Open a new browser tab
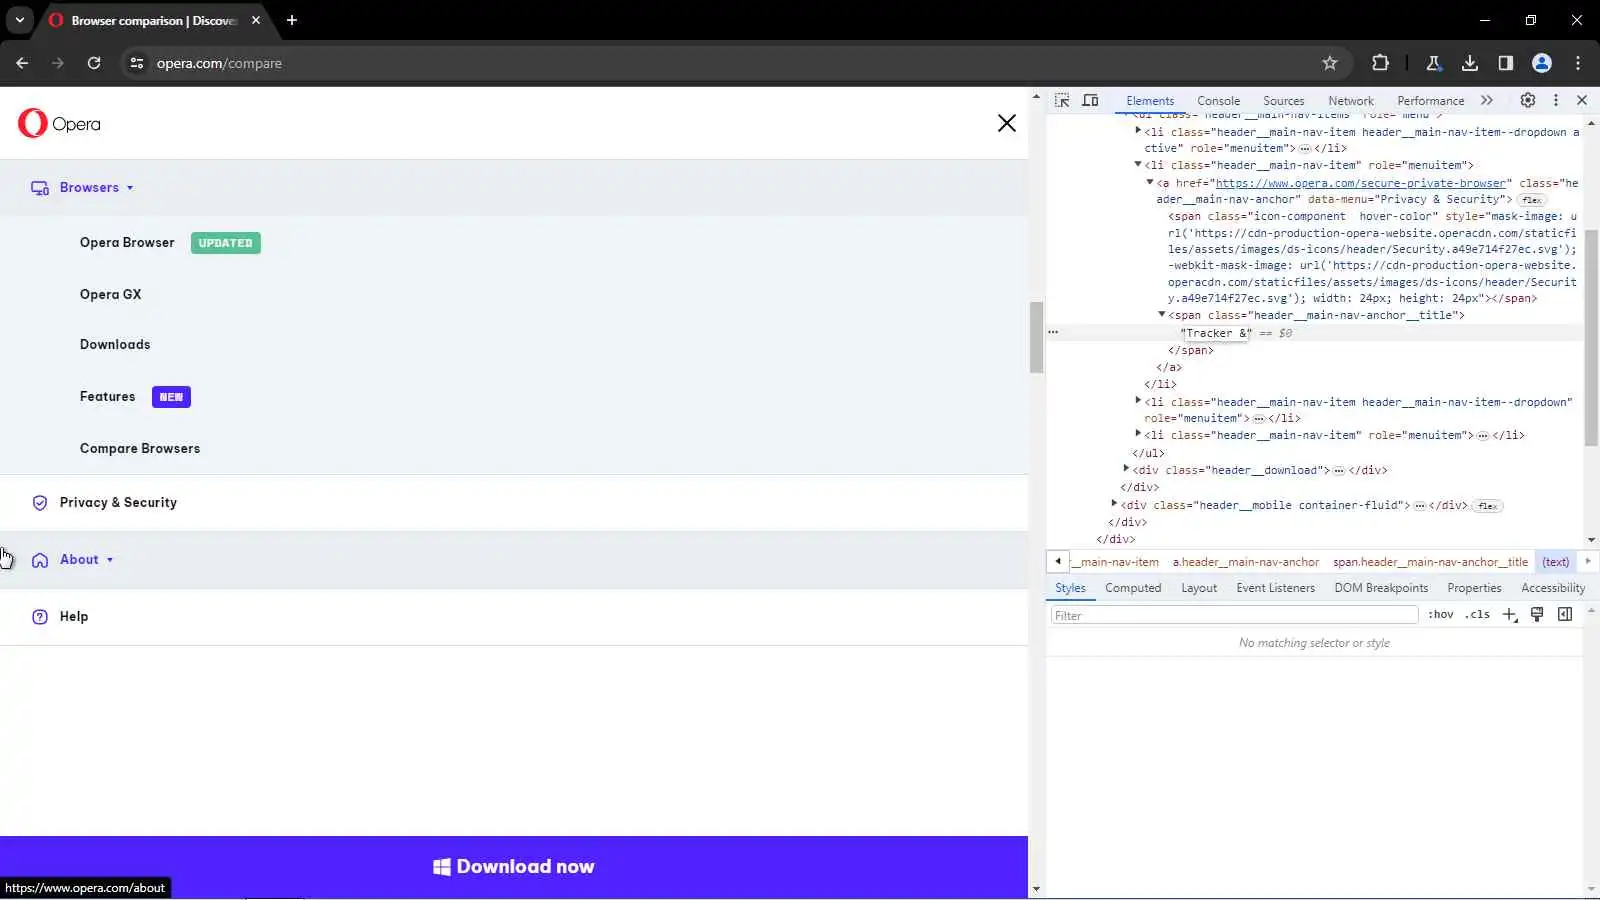Image resolution: width=1600 pixels, height=900 pixels. tap(292, 20)
